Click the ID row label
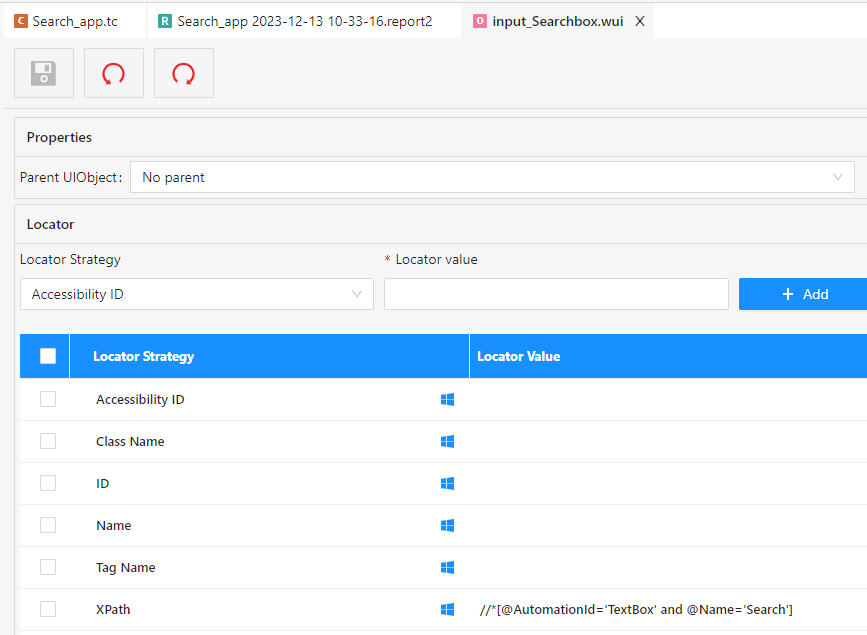Screen dimensions: 867x635 (x=102, y=483)
